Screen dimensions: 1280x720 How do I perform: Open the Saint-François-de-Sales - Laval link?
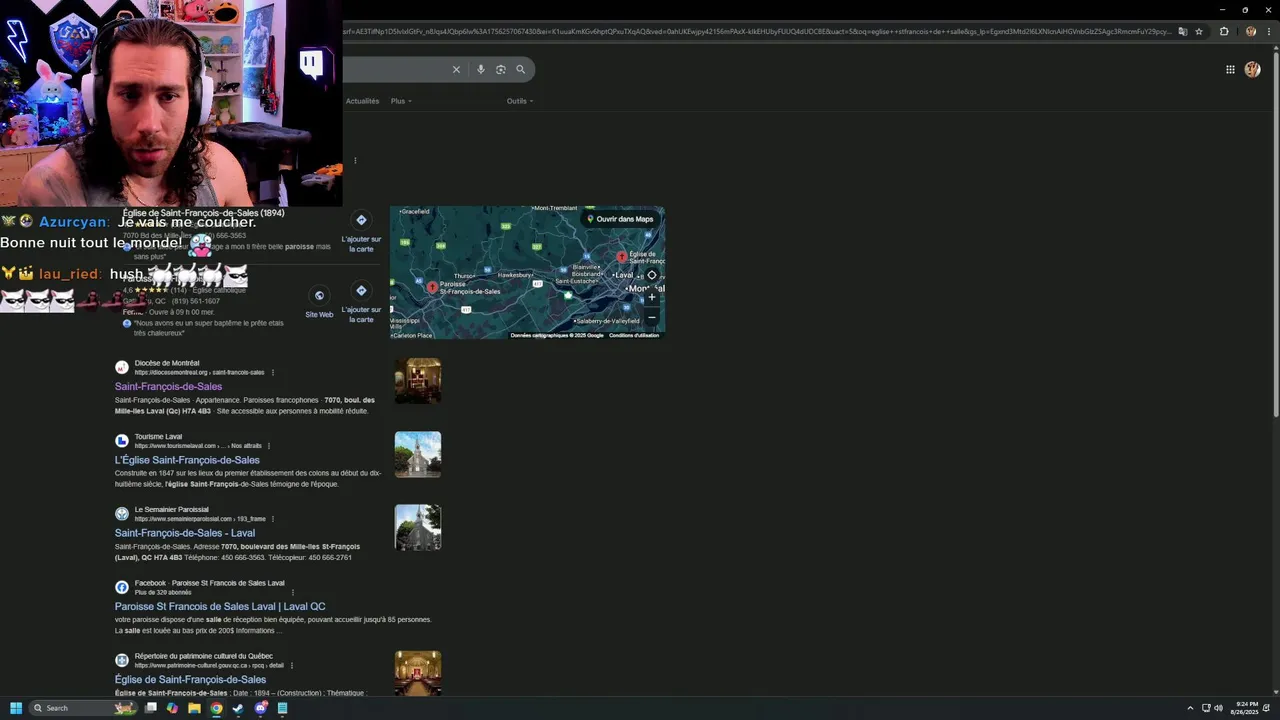pos(185,533)
